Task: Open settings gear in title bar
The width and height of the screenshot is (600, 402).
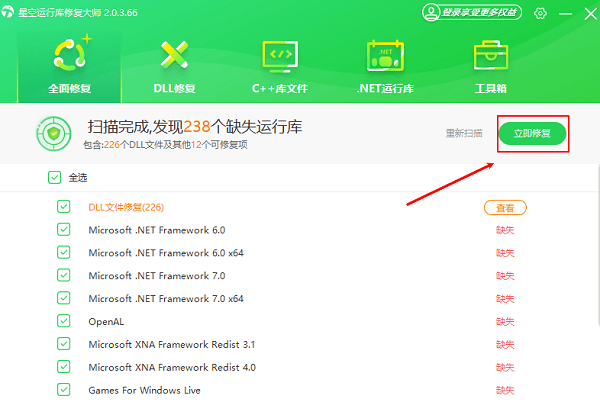Action: pyautogui.click(x=540, y=13)
